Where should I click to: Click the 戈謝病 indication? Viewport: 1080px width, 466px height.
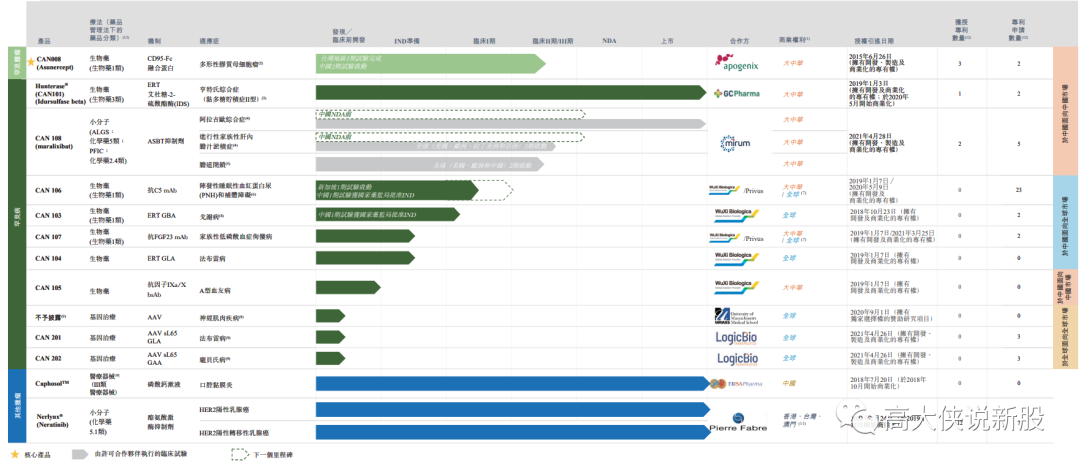point(209,215)
